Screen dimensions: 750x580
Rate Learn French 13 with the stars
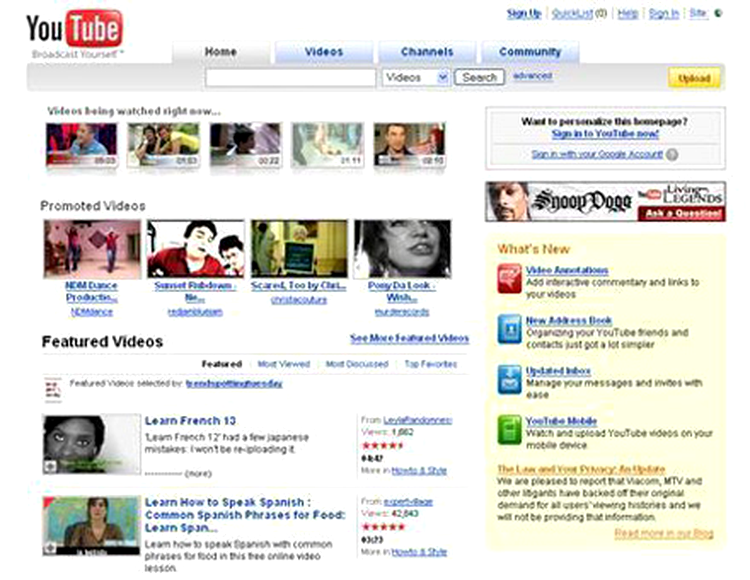(383, 446)
